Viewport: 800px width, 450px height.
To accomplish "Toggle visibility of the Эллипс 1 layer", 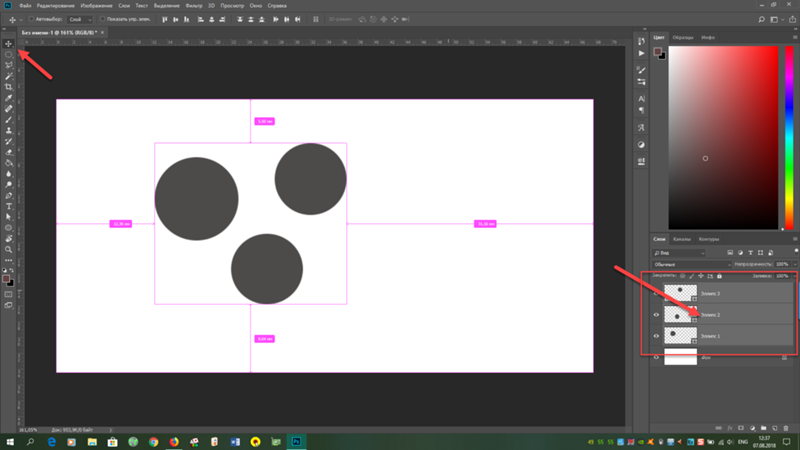I will [656, 336].
